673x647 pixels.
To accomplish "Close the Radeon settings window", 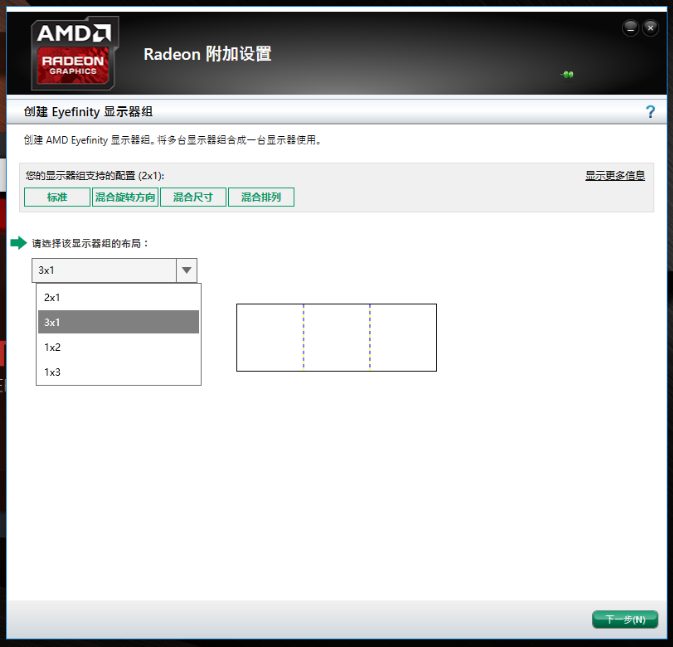I will (x=651, y=27).
